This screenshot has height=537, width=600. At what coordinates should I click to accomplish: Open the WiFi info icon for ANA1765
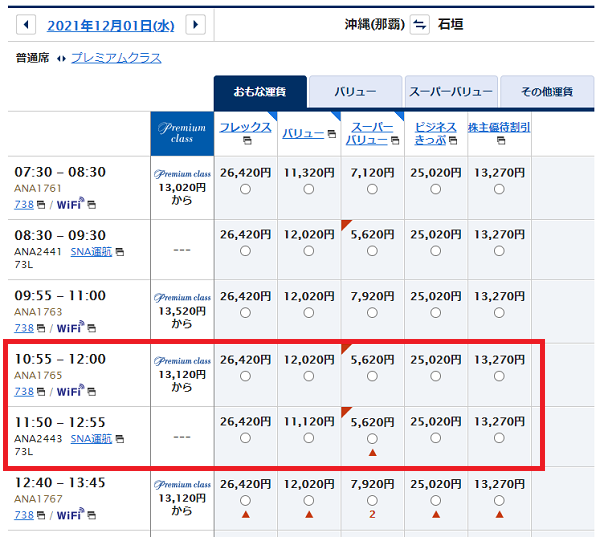click(x=91, y=392)
